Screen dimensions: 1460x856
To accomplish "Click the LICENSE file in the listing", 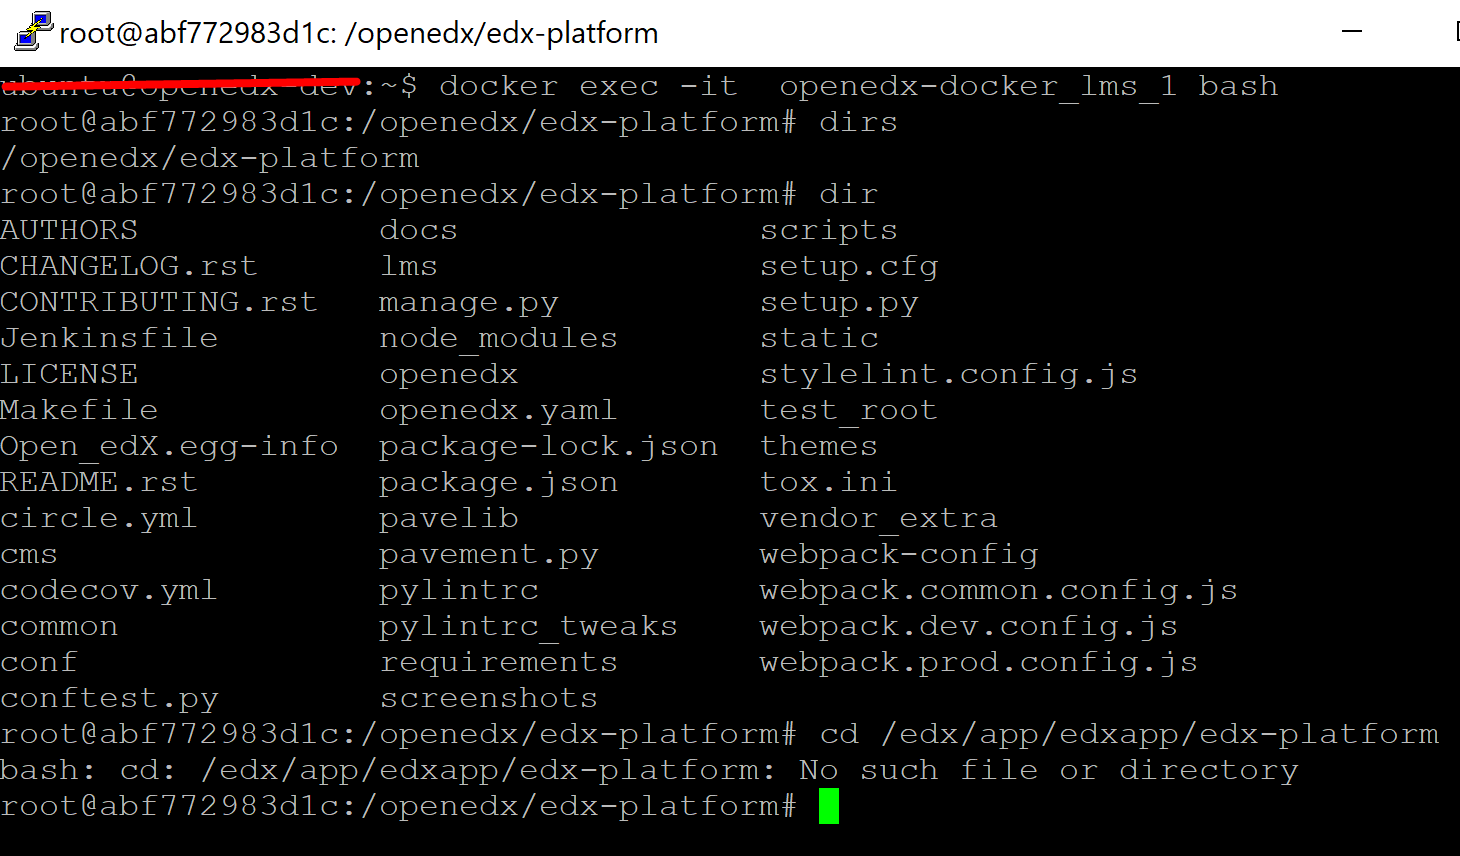I will [69, 373].
